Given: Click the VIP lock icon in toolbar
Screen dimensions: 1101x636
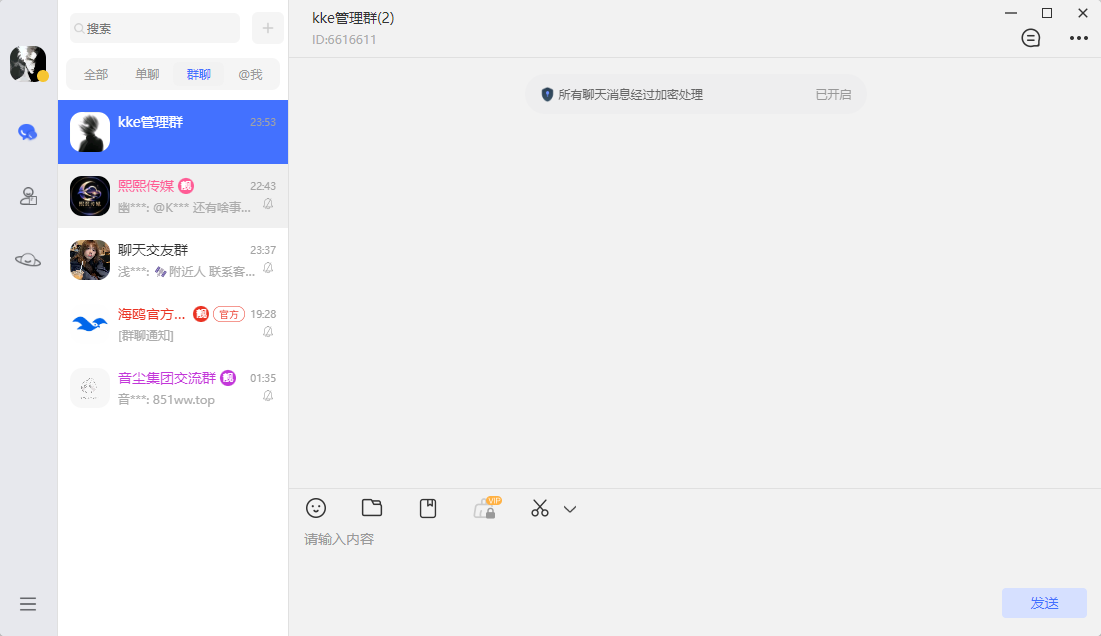Looking at the screenshot, I should 487,508.
